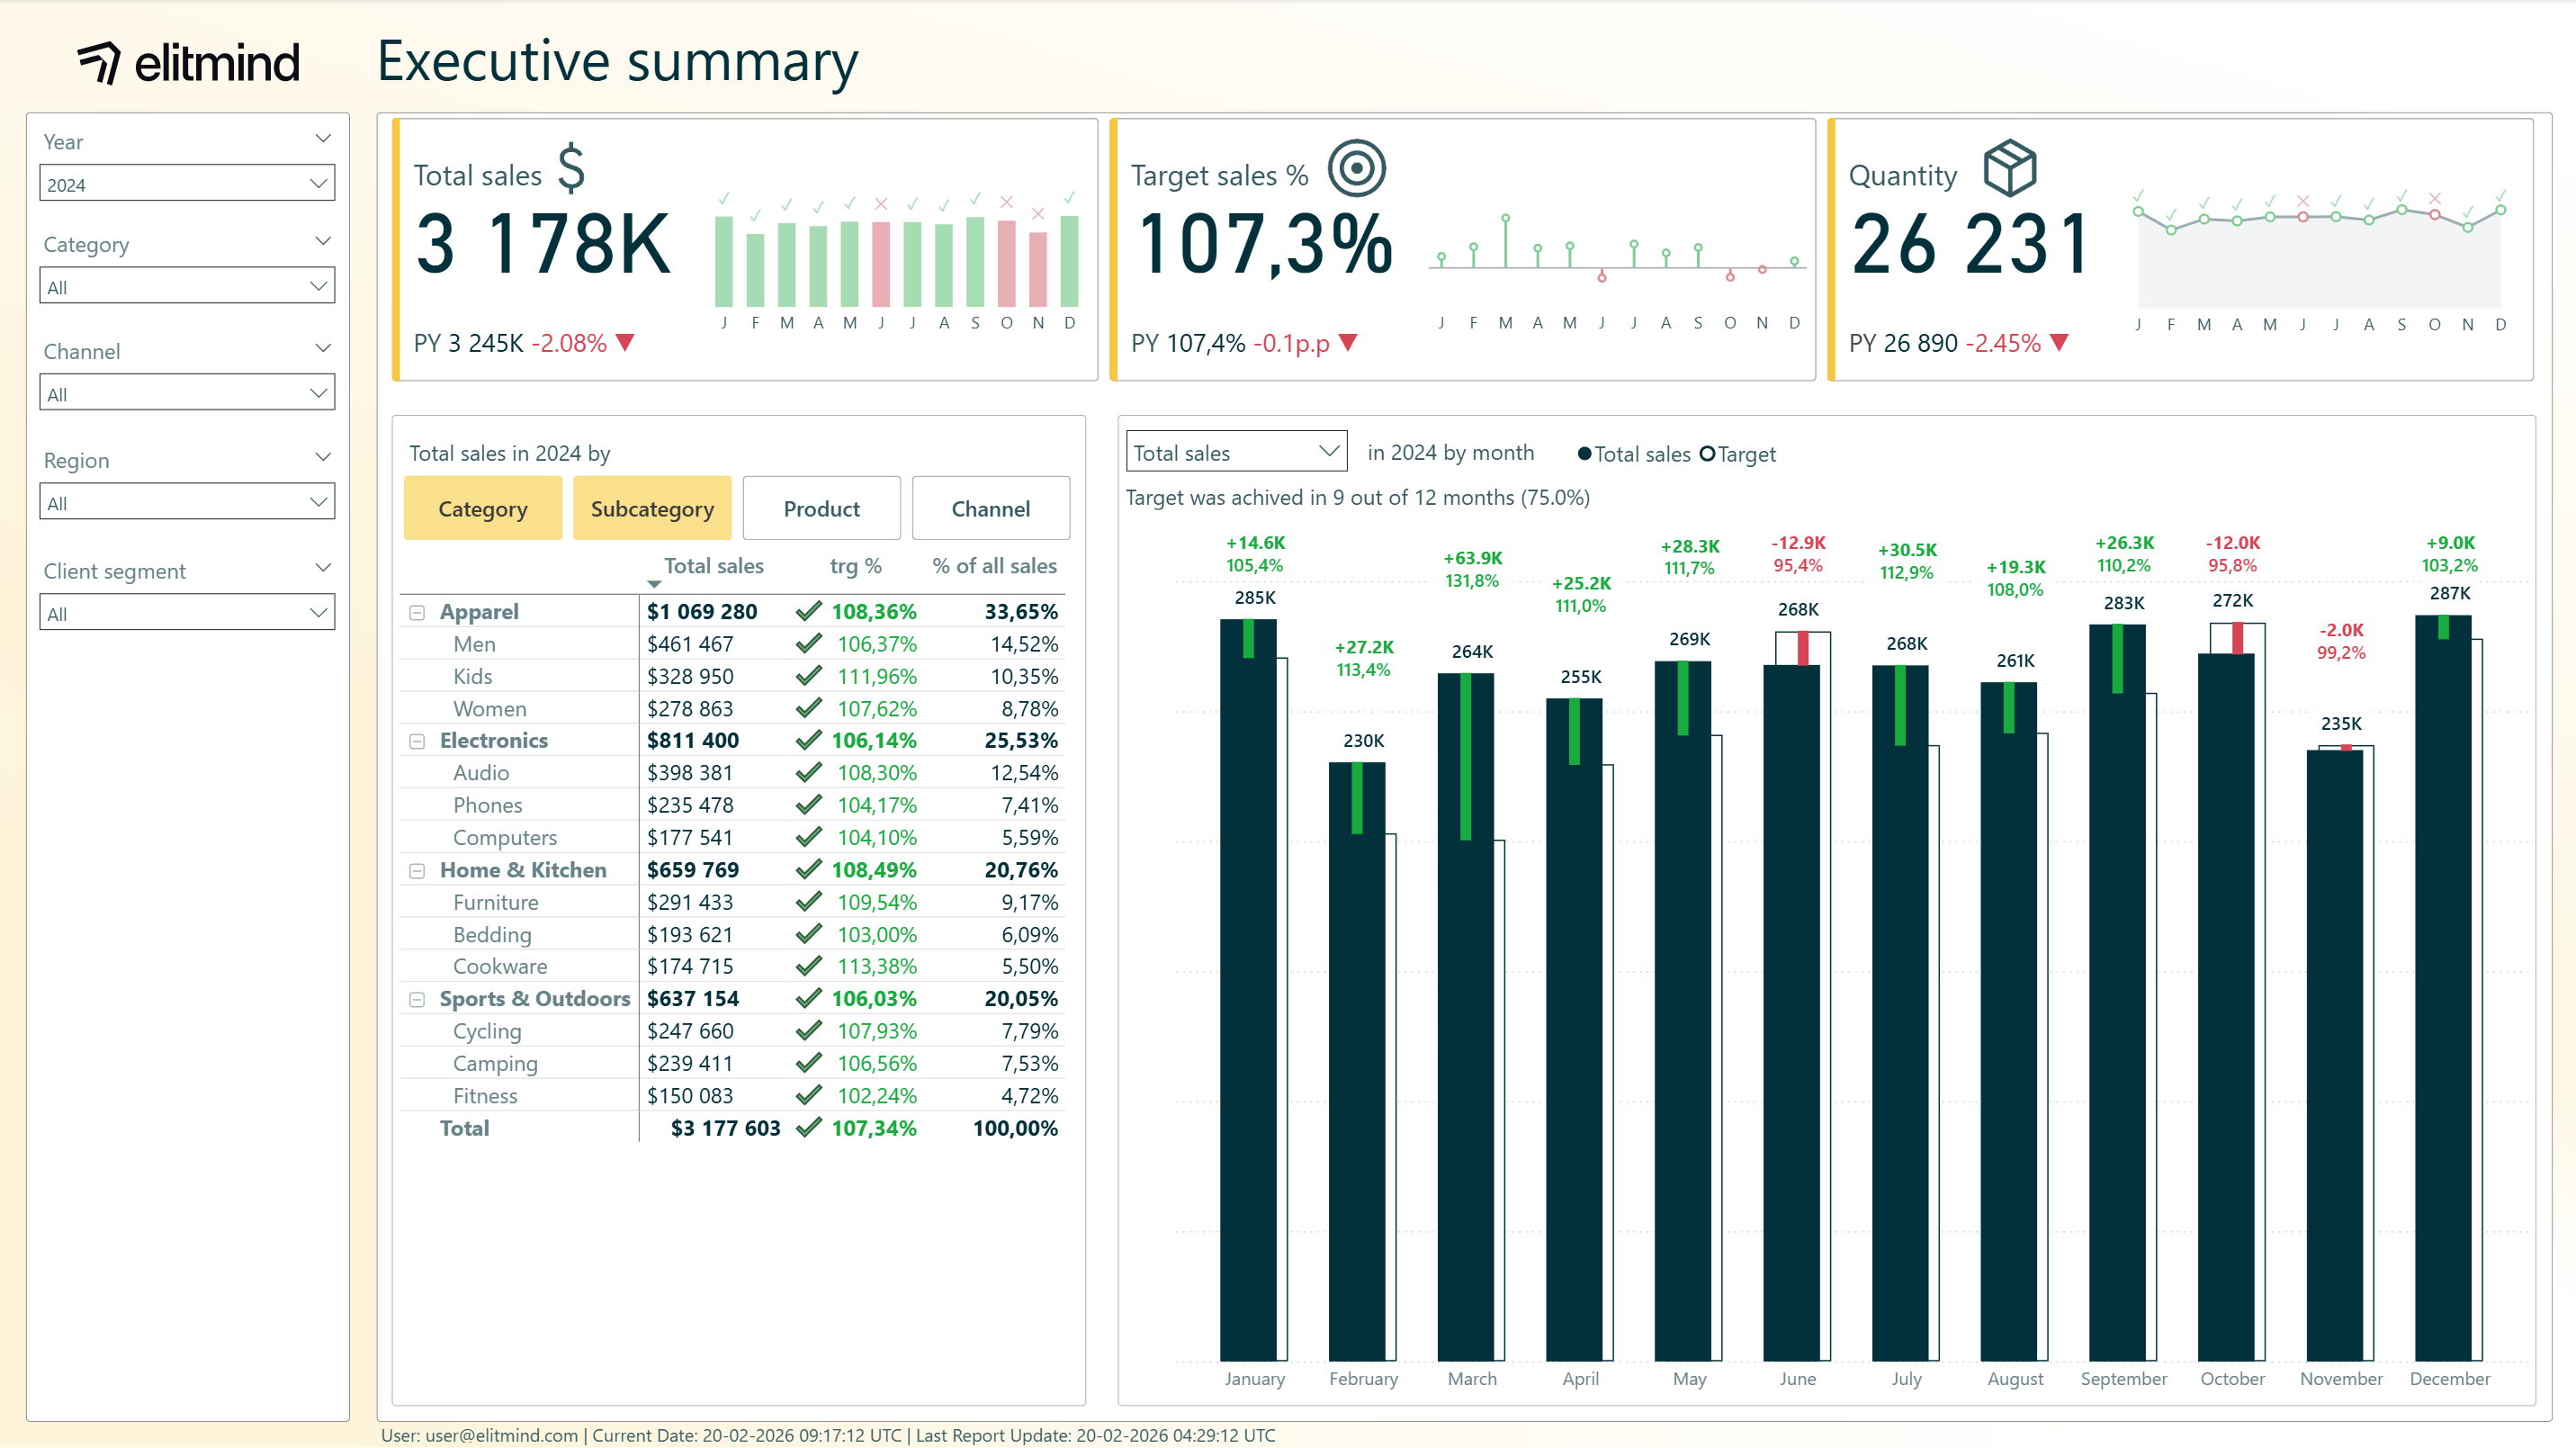Click the red down triangle next to -2.08%
Viewport: 2576px width, 1448px height.
[x=626, y=343]
